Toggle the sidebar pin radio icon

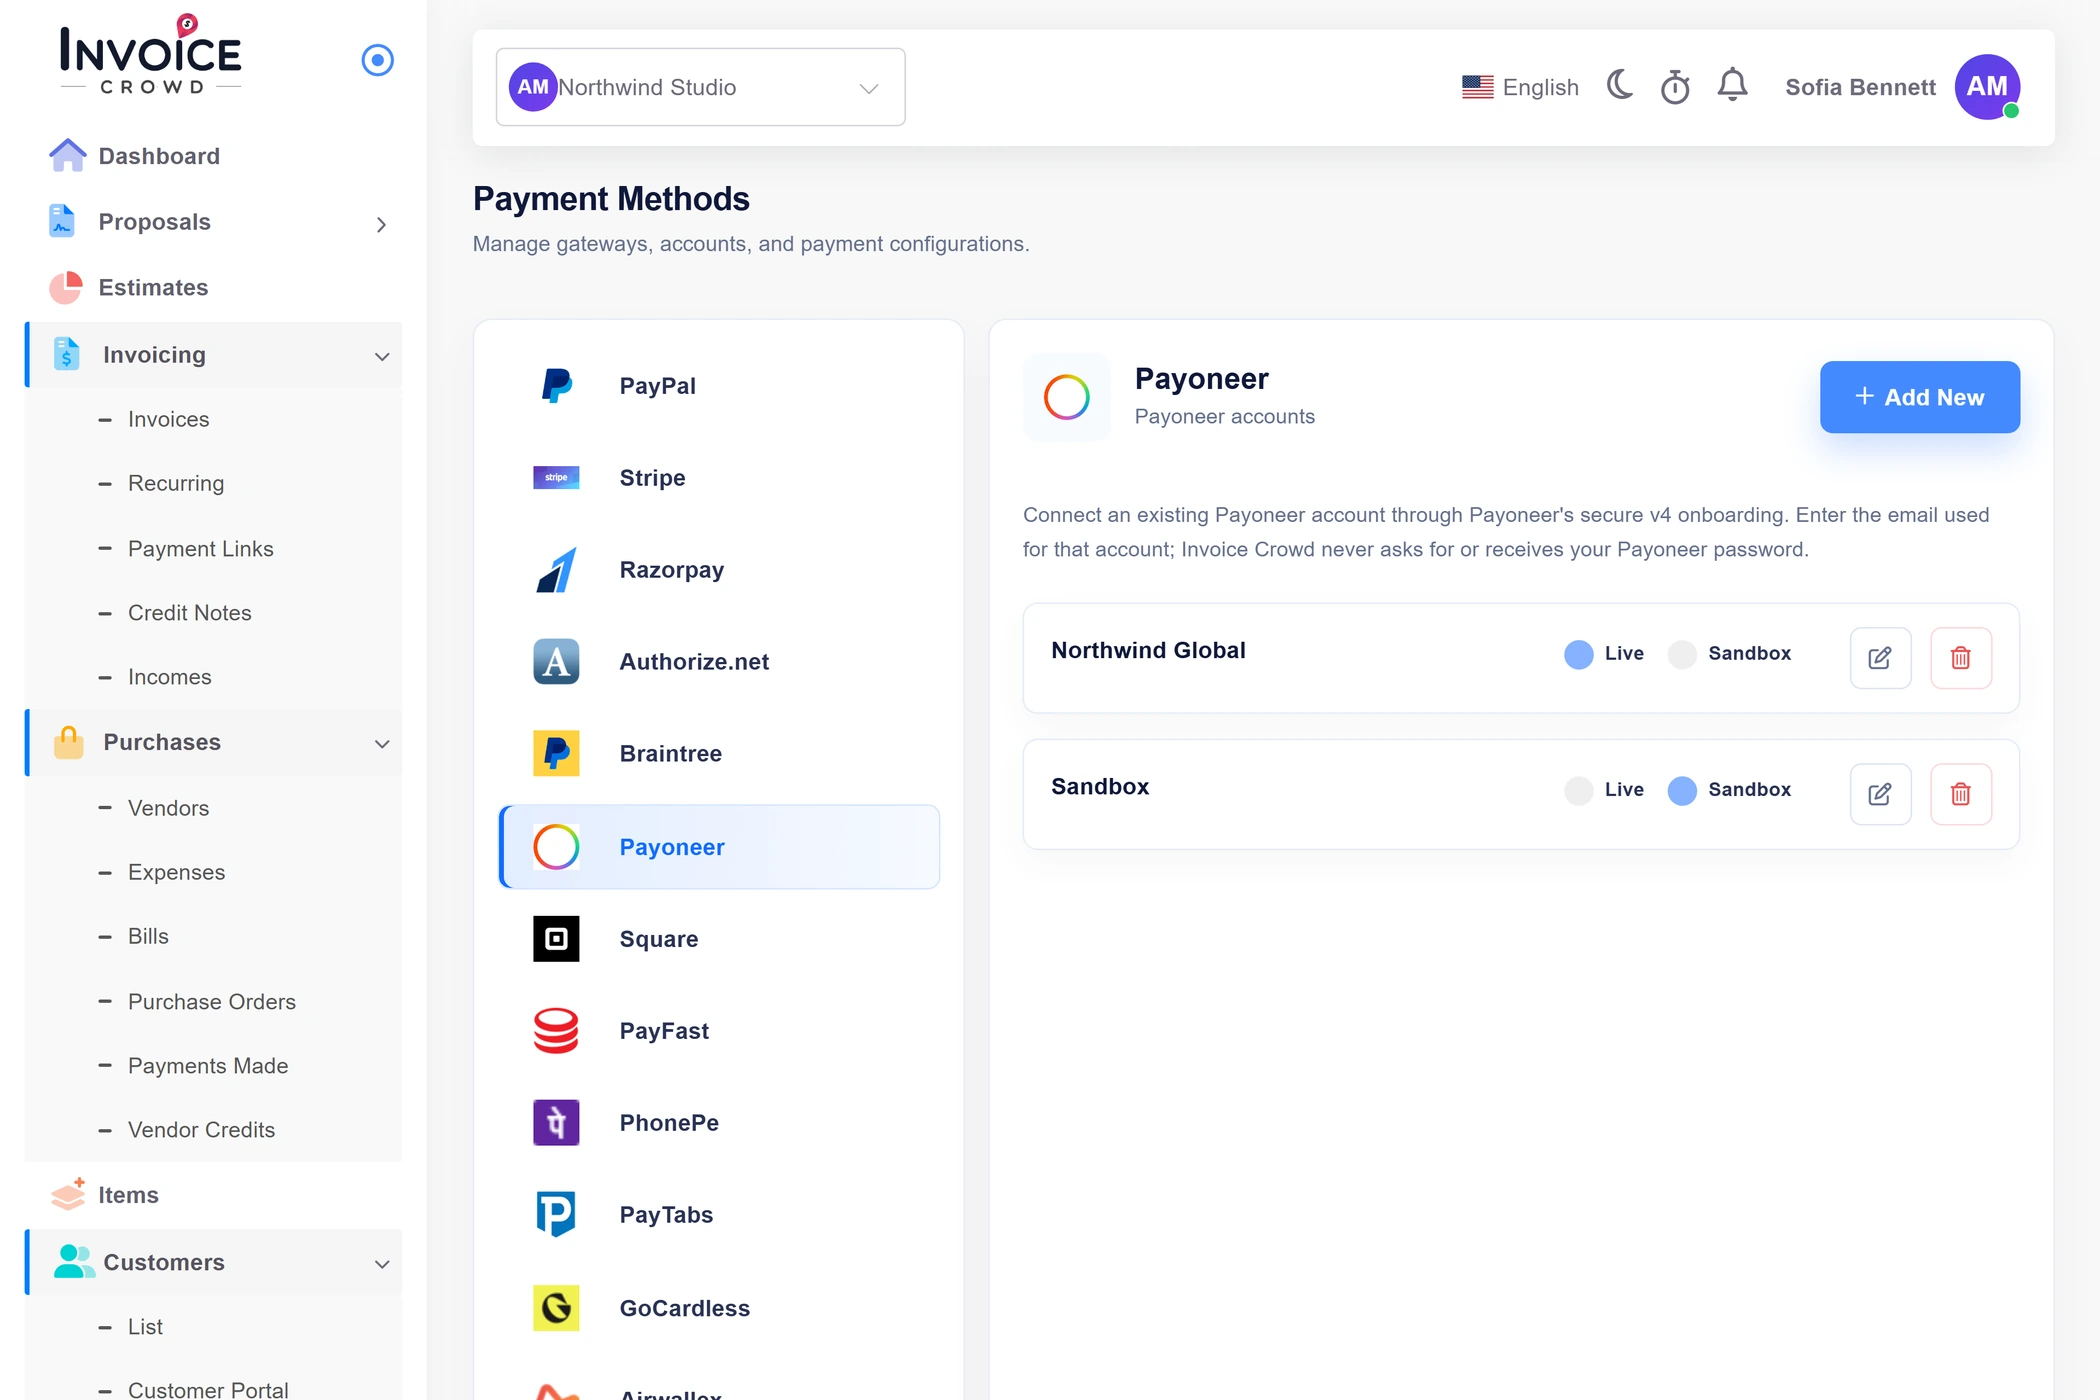click(x=377, y=60)
